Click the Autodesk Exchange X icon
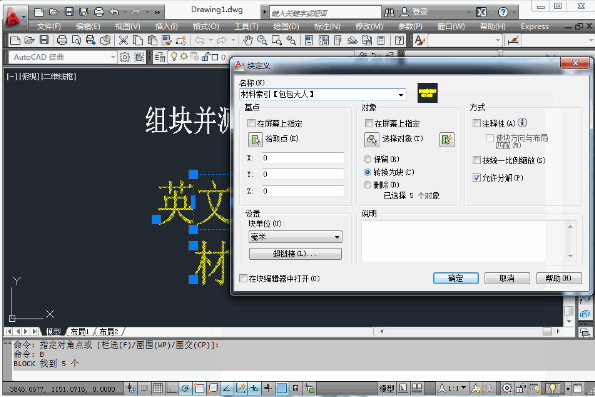 (481, 13)
